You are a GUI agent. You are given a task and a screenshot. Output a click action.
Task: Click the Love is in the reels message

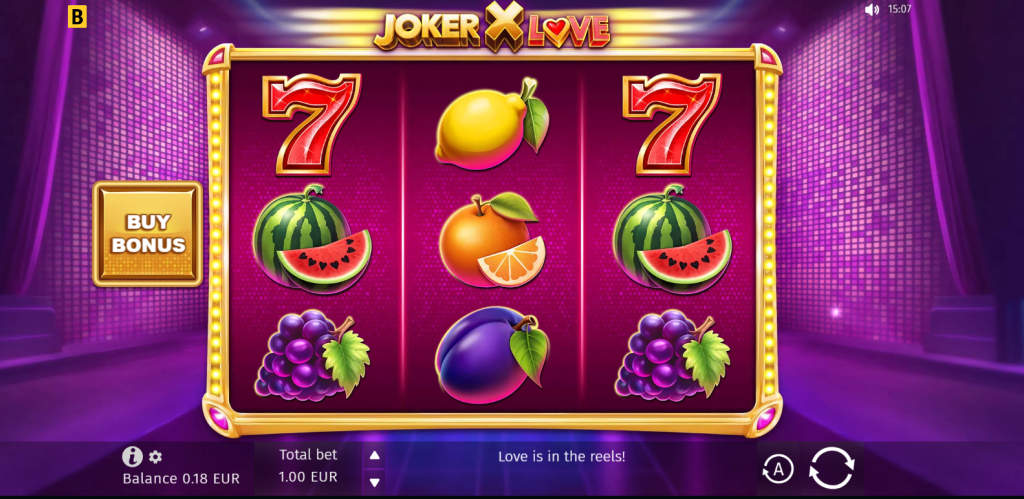pos(562,457)
